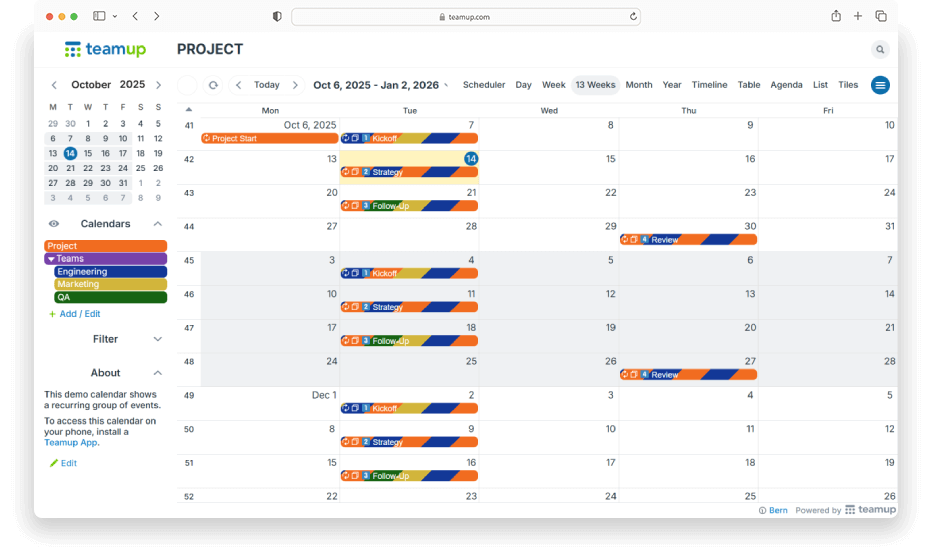Switch to Day view

523,85
